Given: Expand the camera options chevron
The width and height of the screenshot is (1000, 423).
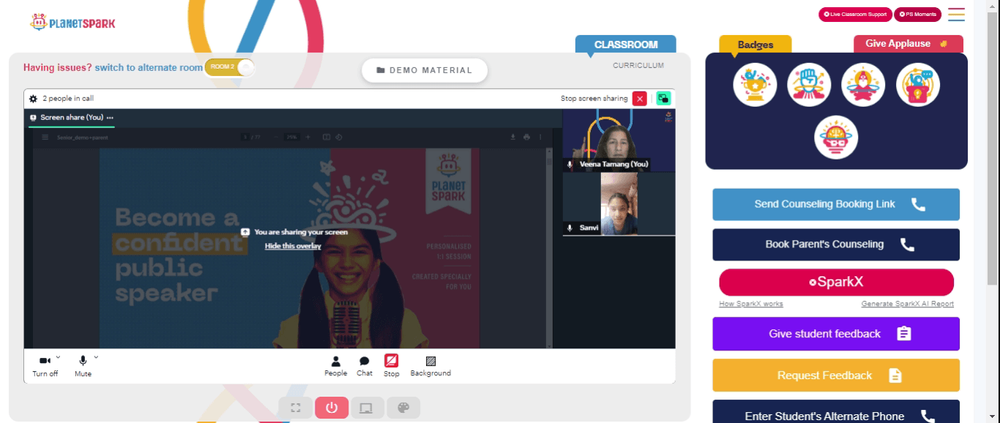Looking at the screenshot, I should (x=58, y=357).
